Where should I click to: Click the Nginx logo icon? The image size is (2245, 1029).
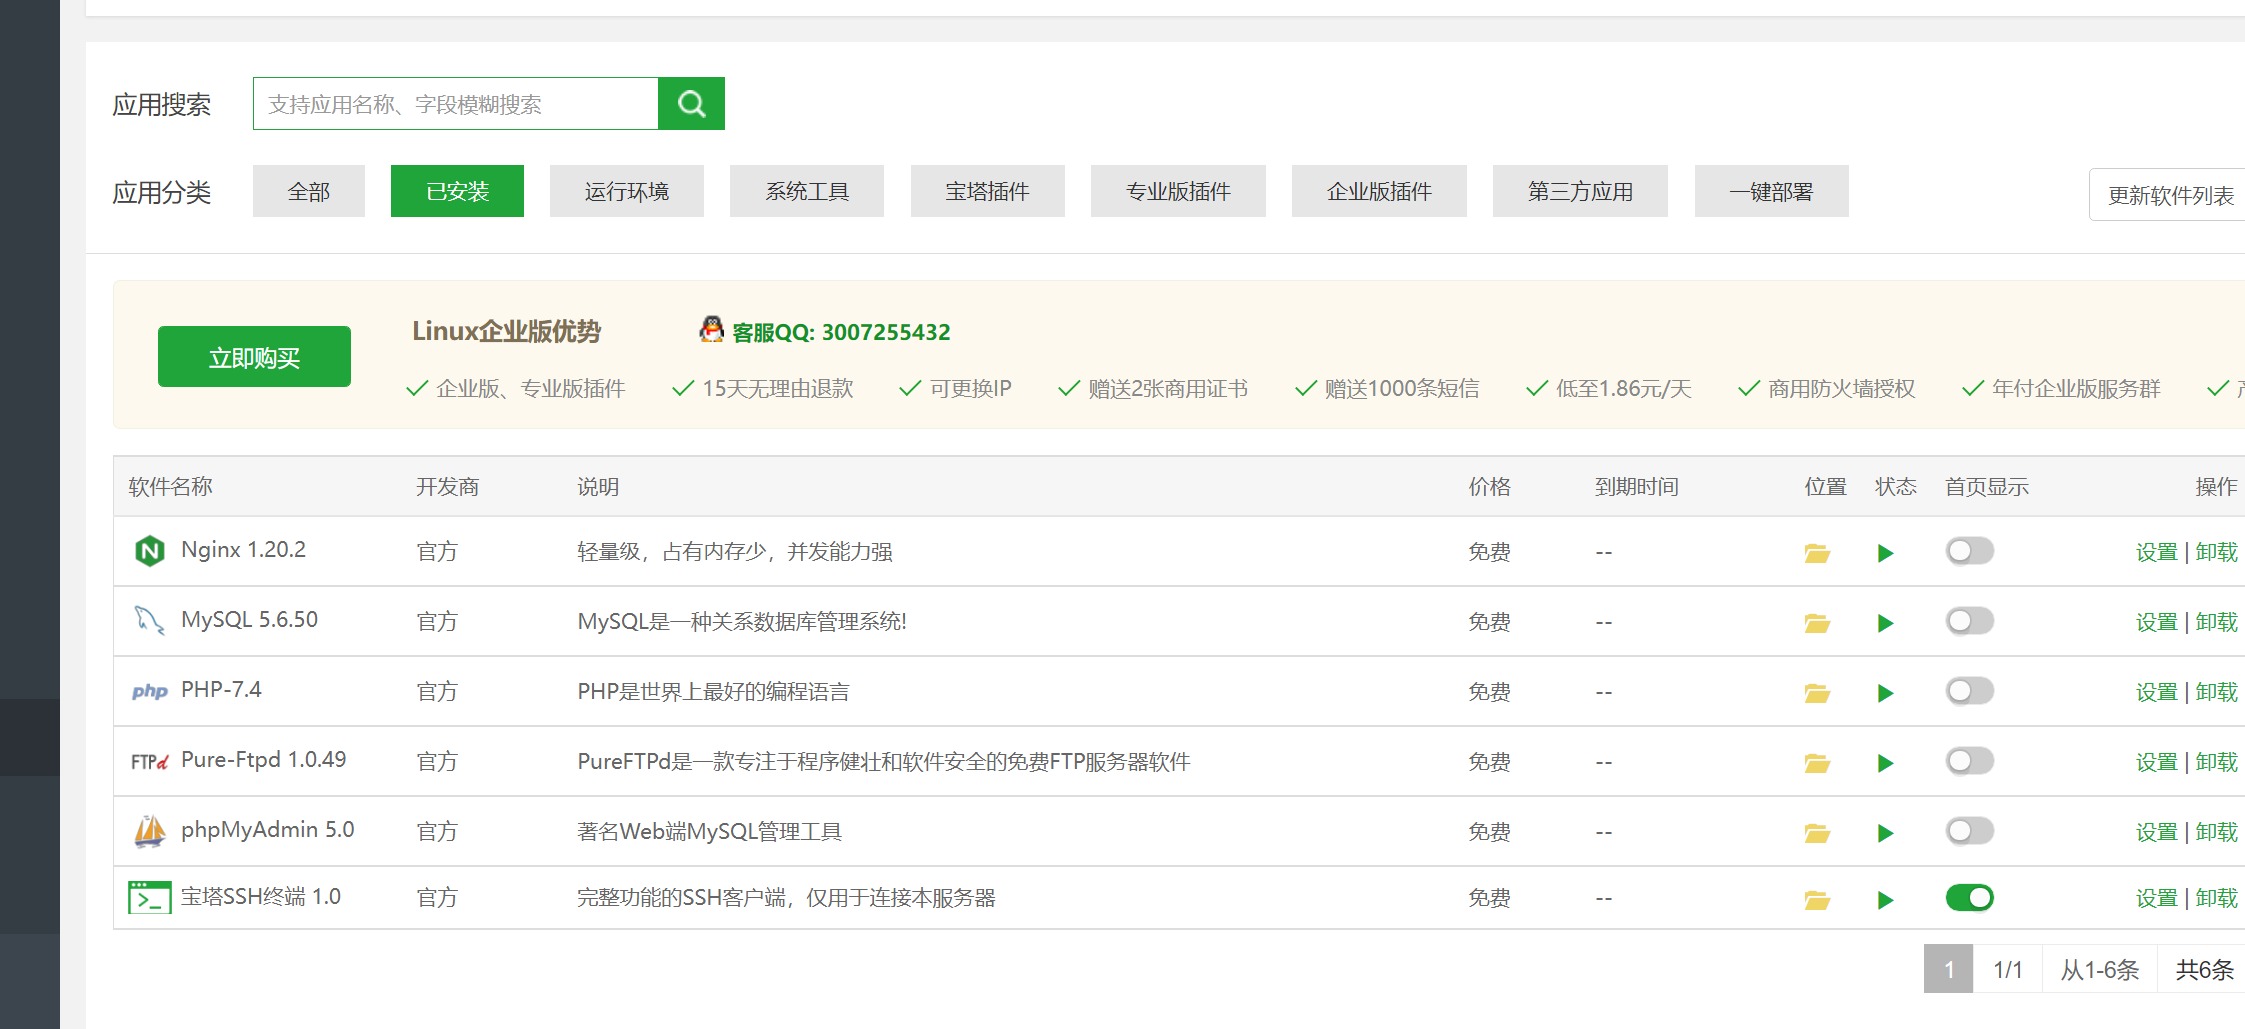click(149, 551)
